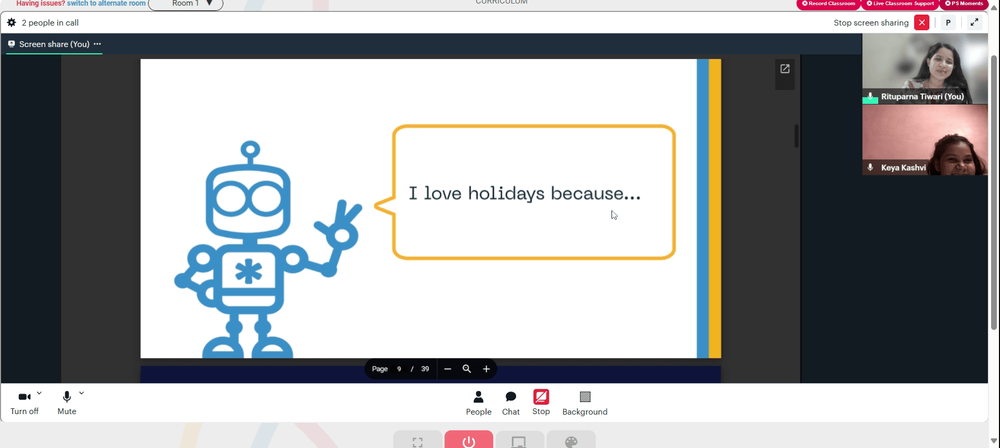Image resolution: width=1000 pixels, height=448 pixels.
Task: Expand microphone options chevron
Action: [x=81, y=393]
